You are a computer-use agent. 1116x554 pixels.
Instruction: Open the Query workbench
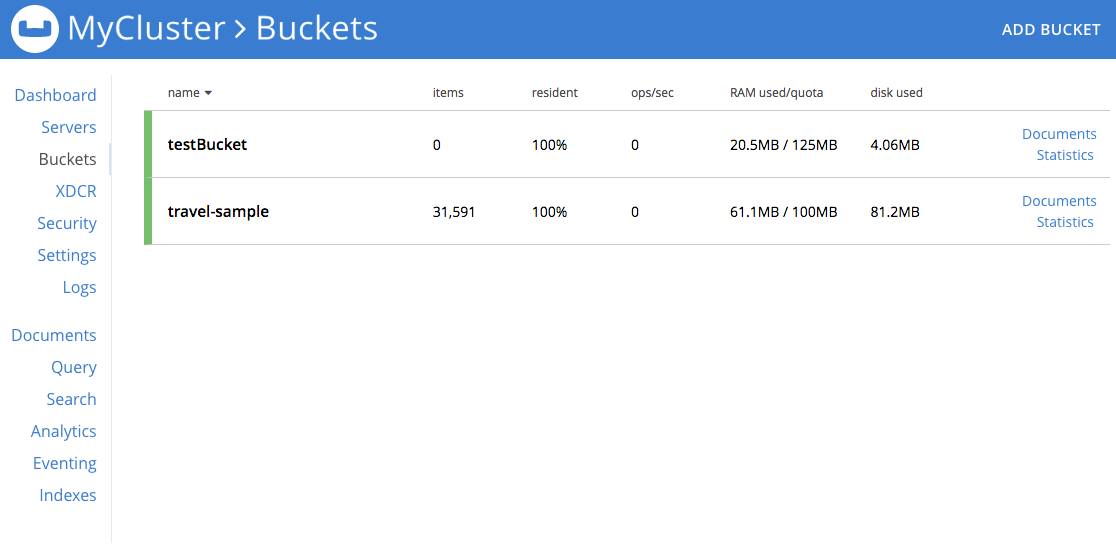coord(74,367)
